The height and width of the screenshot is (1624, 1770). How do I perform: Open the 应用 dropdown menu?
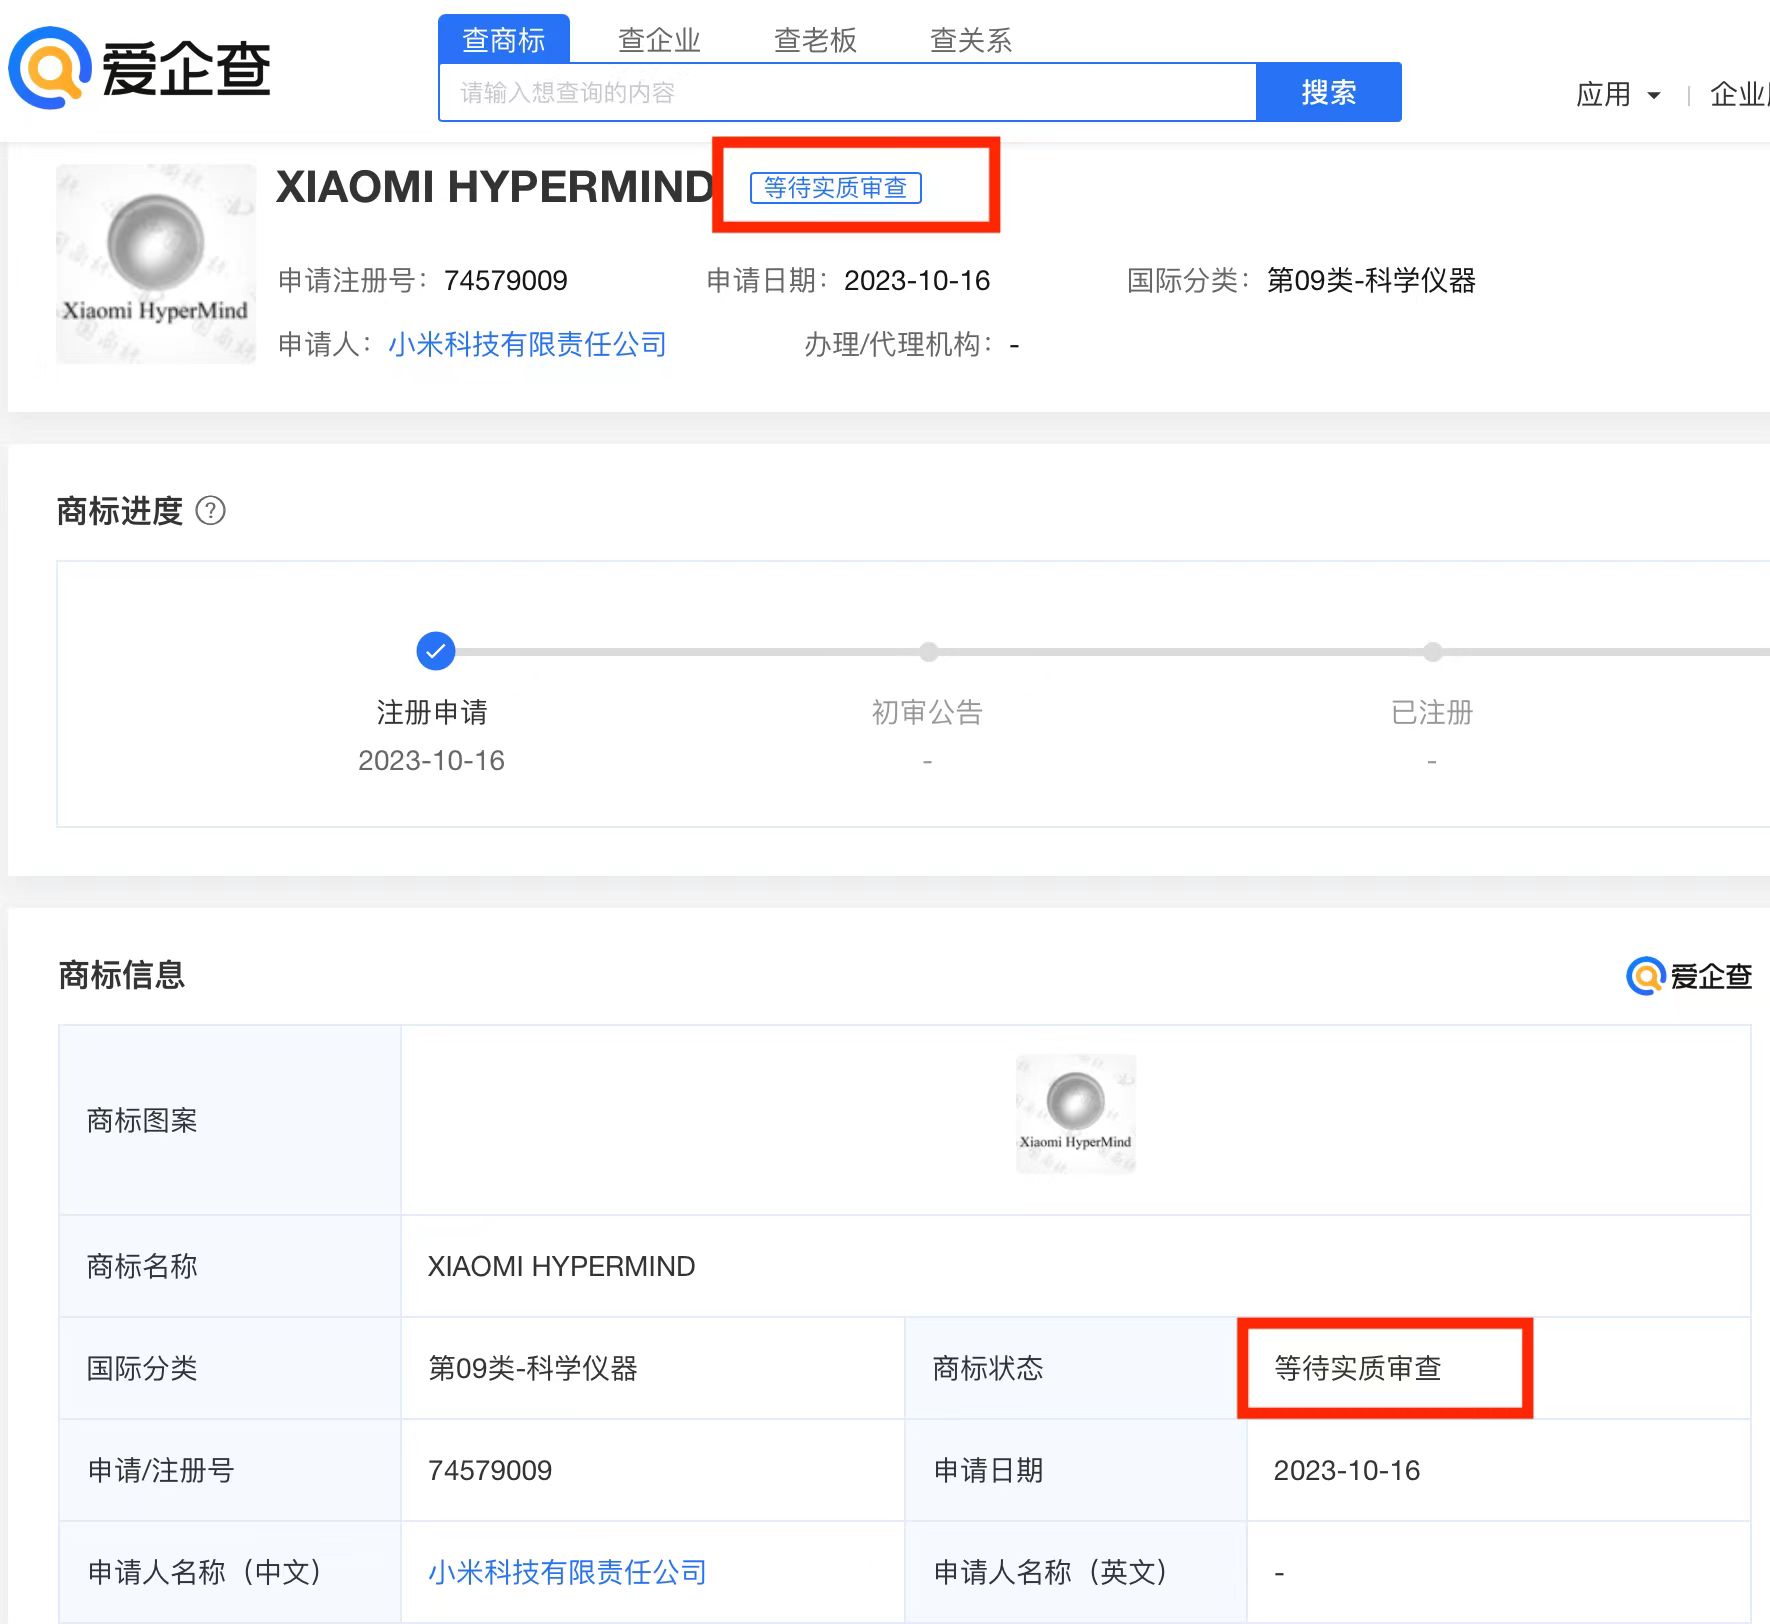(1618, 93)
